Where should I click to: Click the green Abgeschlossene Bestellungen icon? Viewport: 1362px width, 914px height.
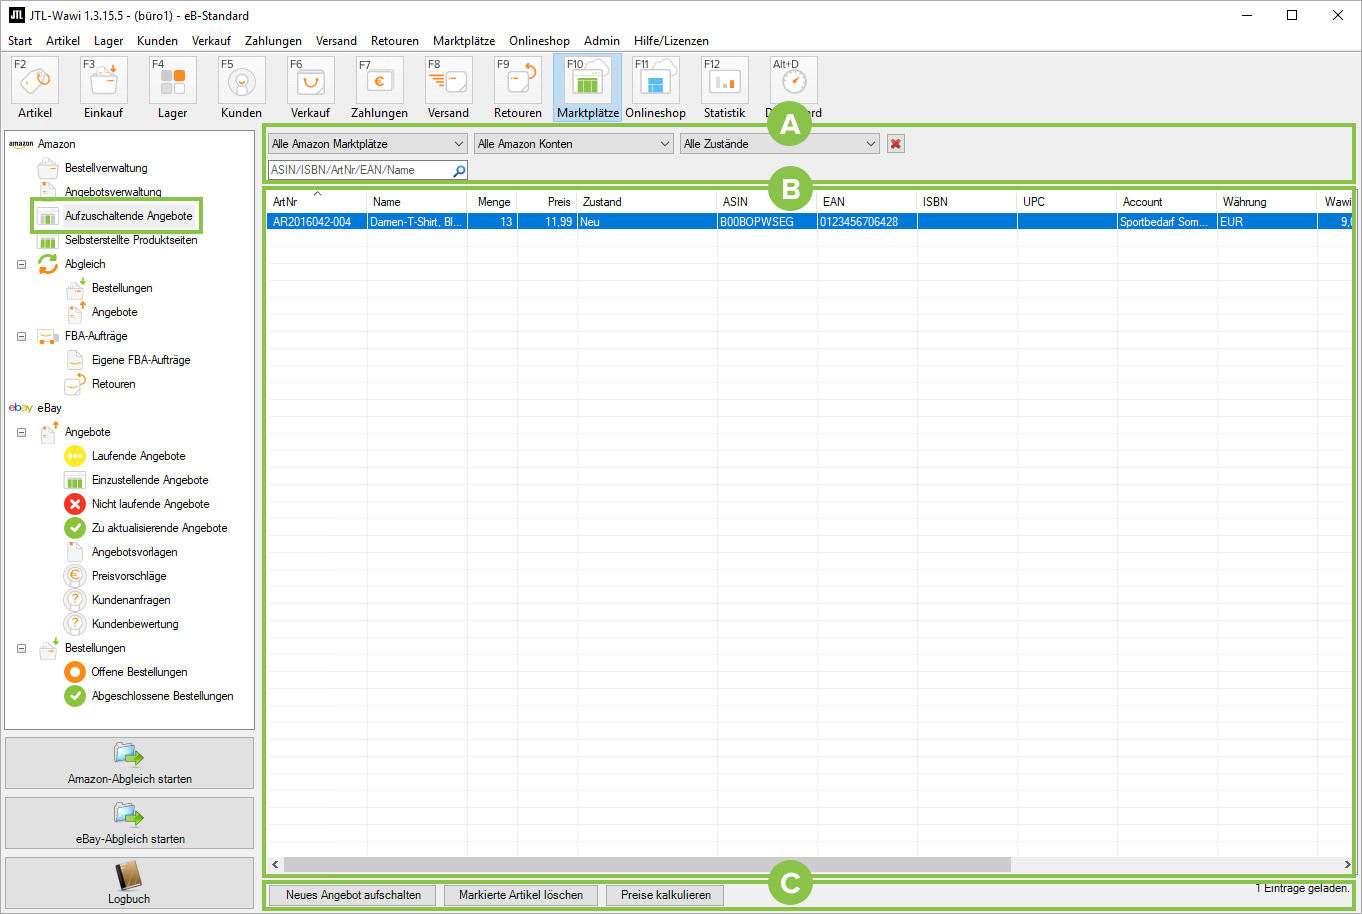(75, 696)
